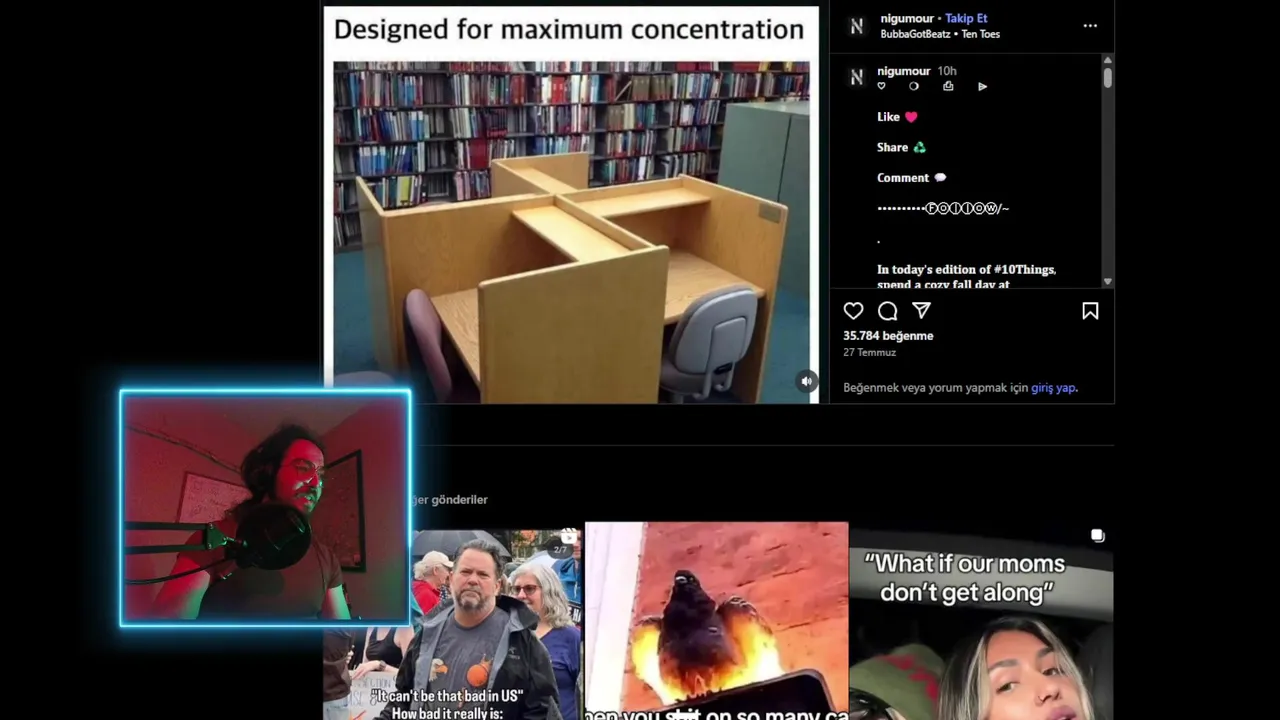Share the post with the paper plane icon

(x=921, y=311)
